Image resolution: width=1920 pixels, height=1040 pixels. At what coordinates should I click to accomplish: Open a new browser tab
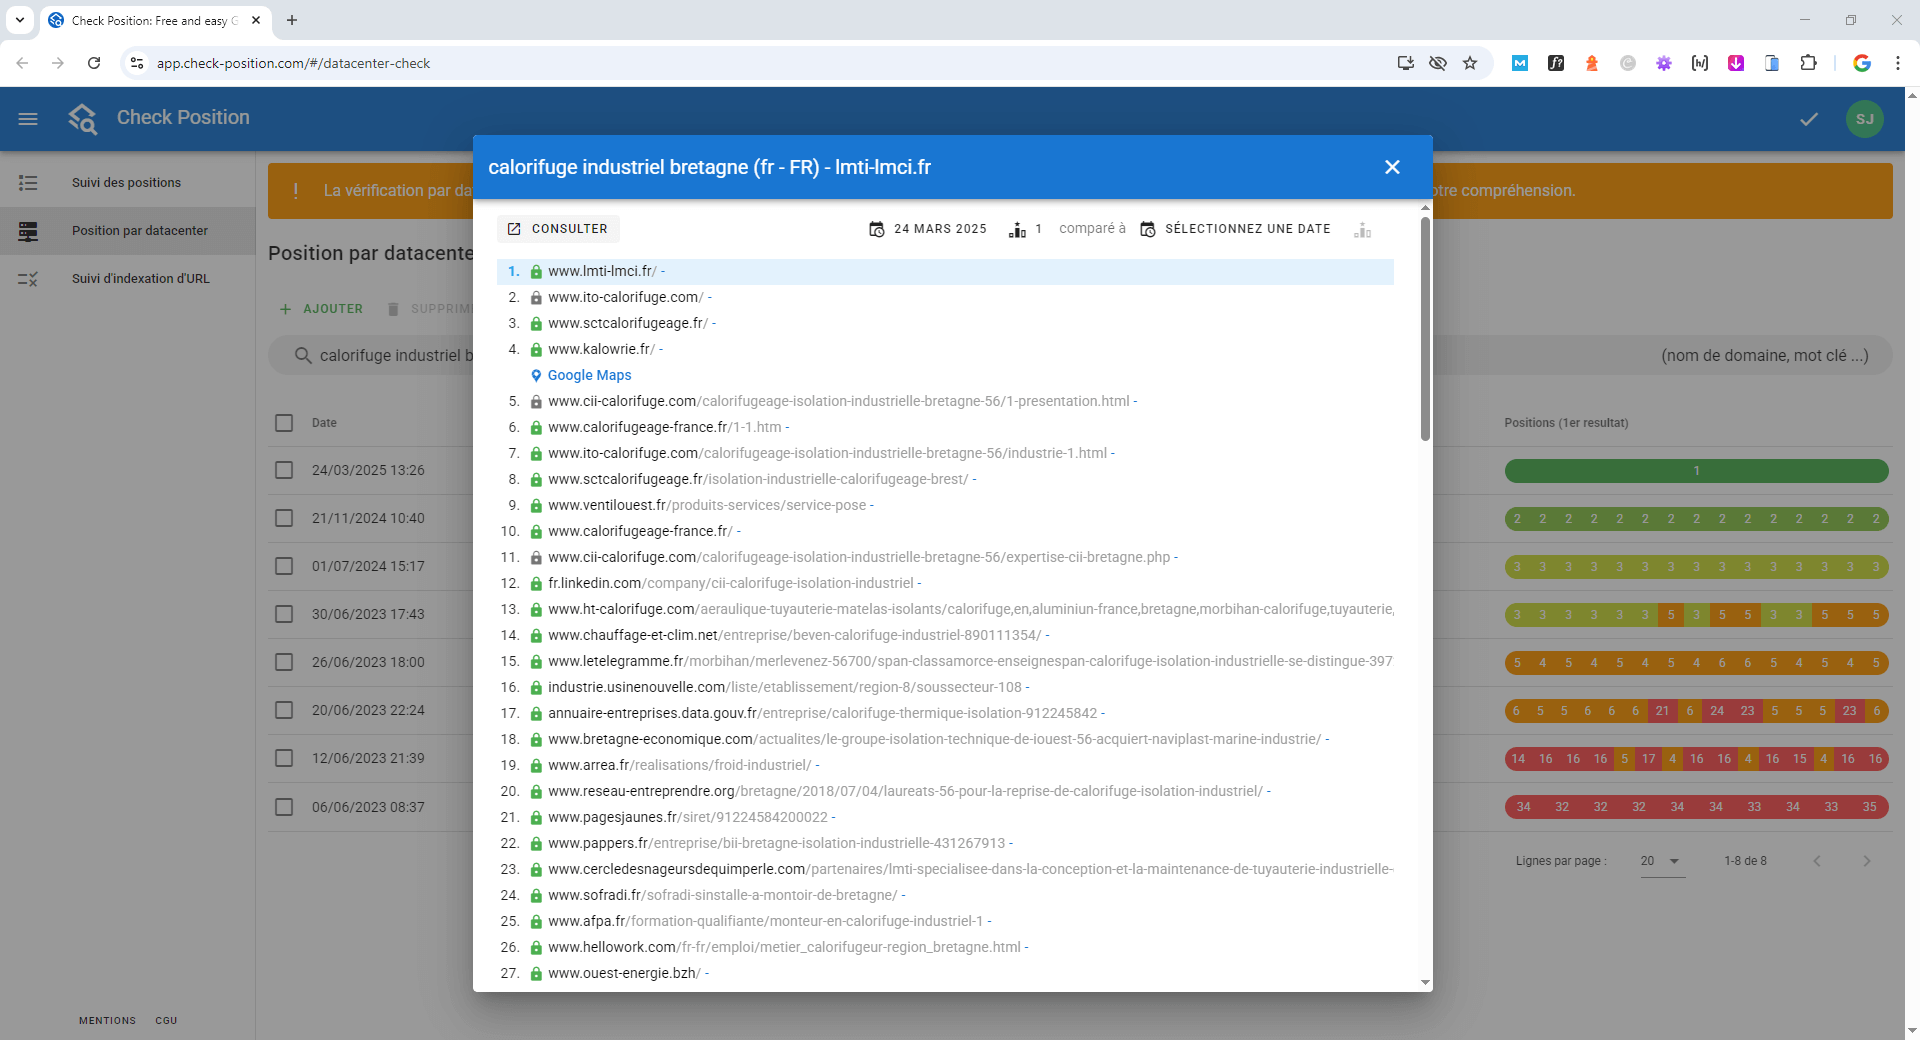point(292,20)
